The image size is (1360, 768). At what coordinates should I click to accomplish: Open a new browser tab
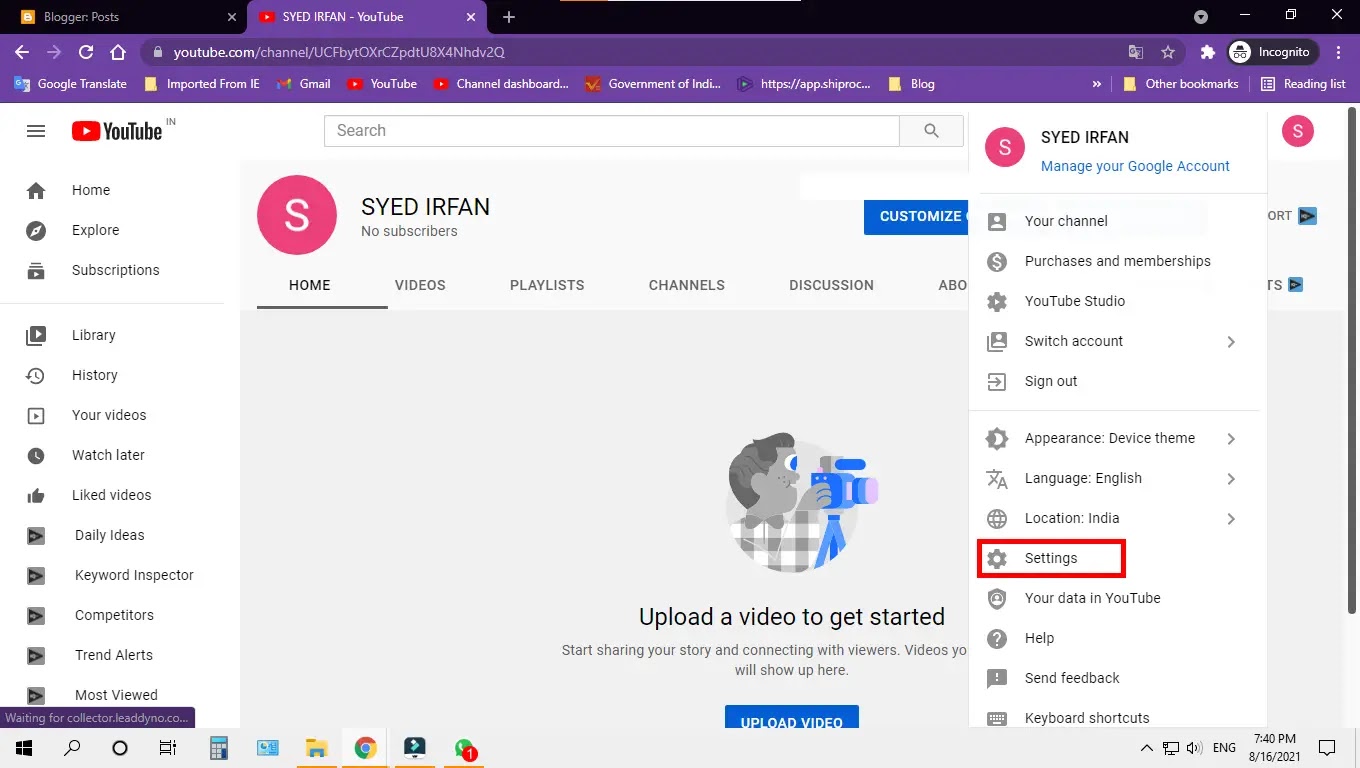[509, 17]
